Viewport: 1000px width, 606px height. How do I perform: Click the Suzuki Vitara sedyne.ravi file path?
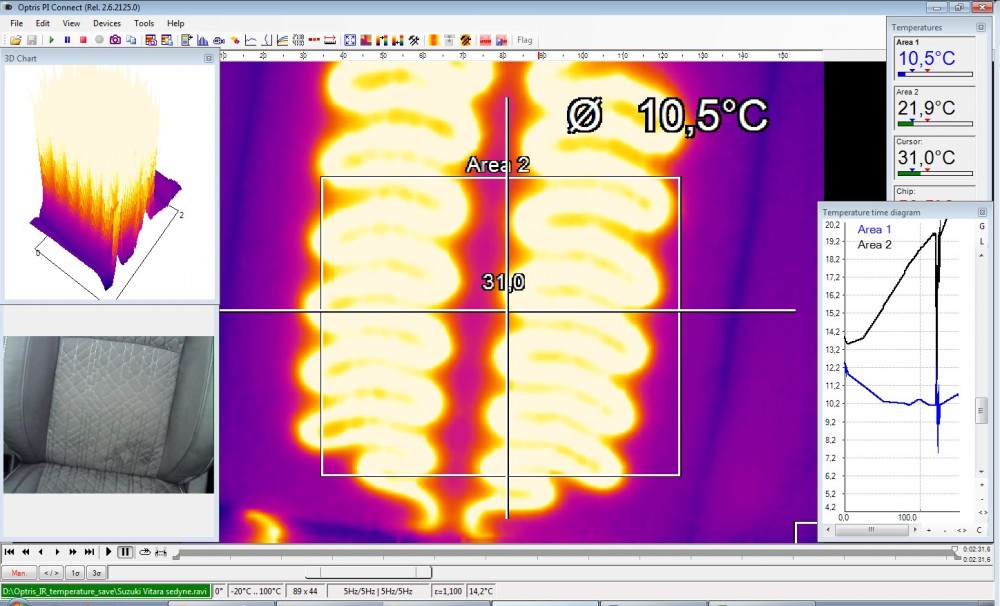(106, 591)
